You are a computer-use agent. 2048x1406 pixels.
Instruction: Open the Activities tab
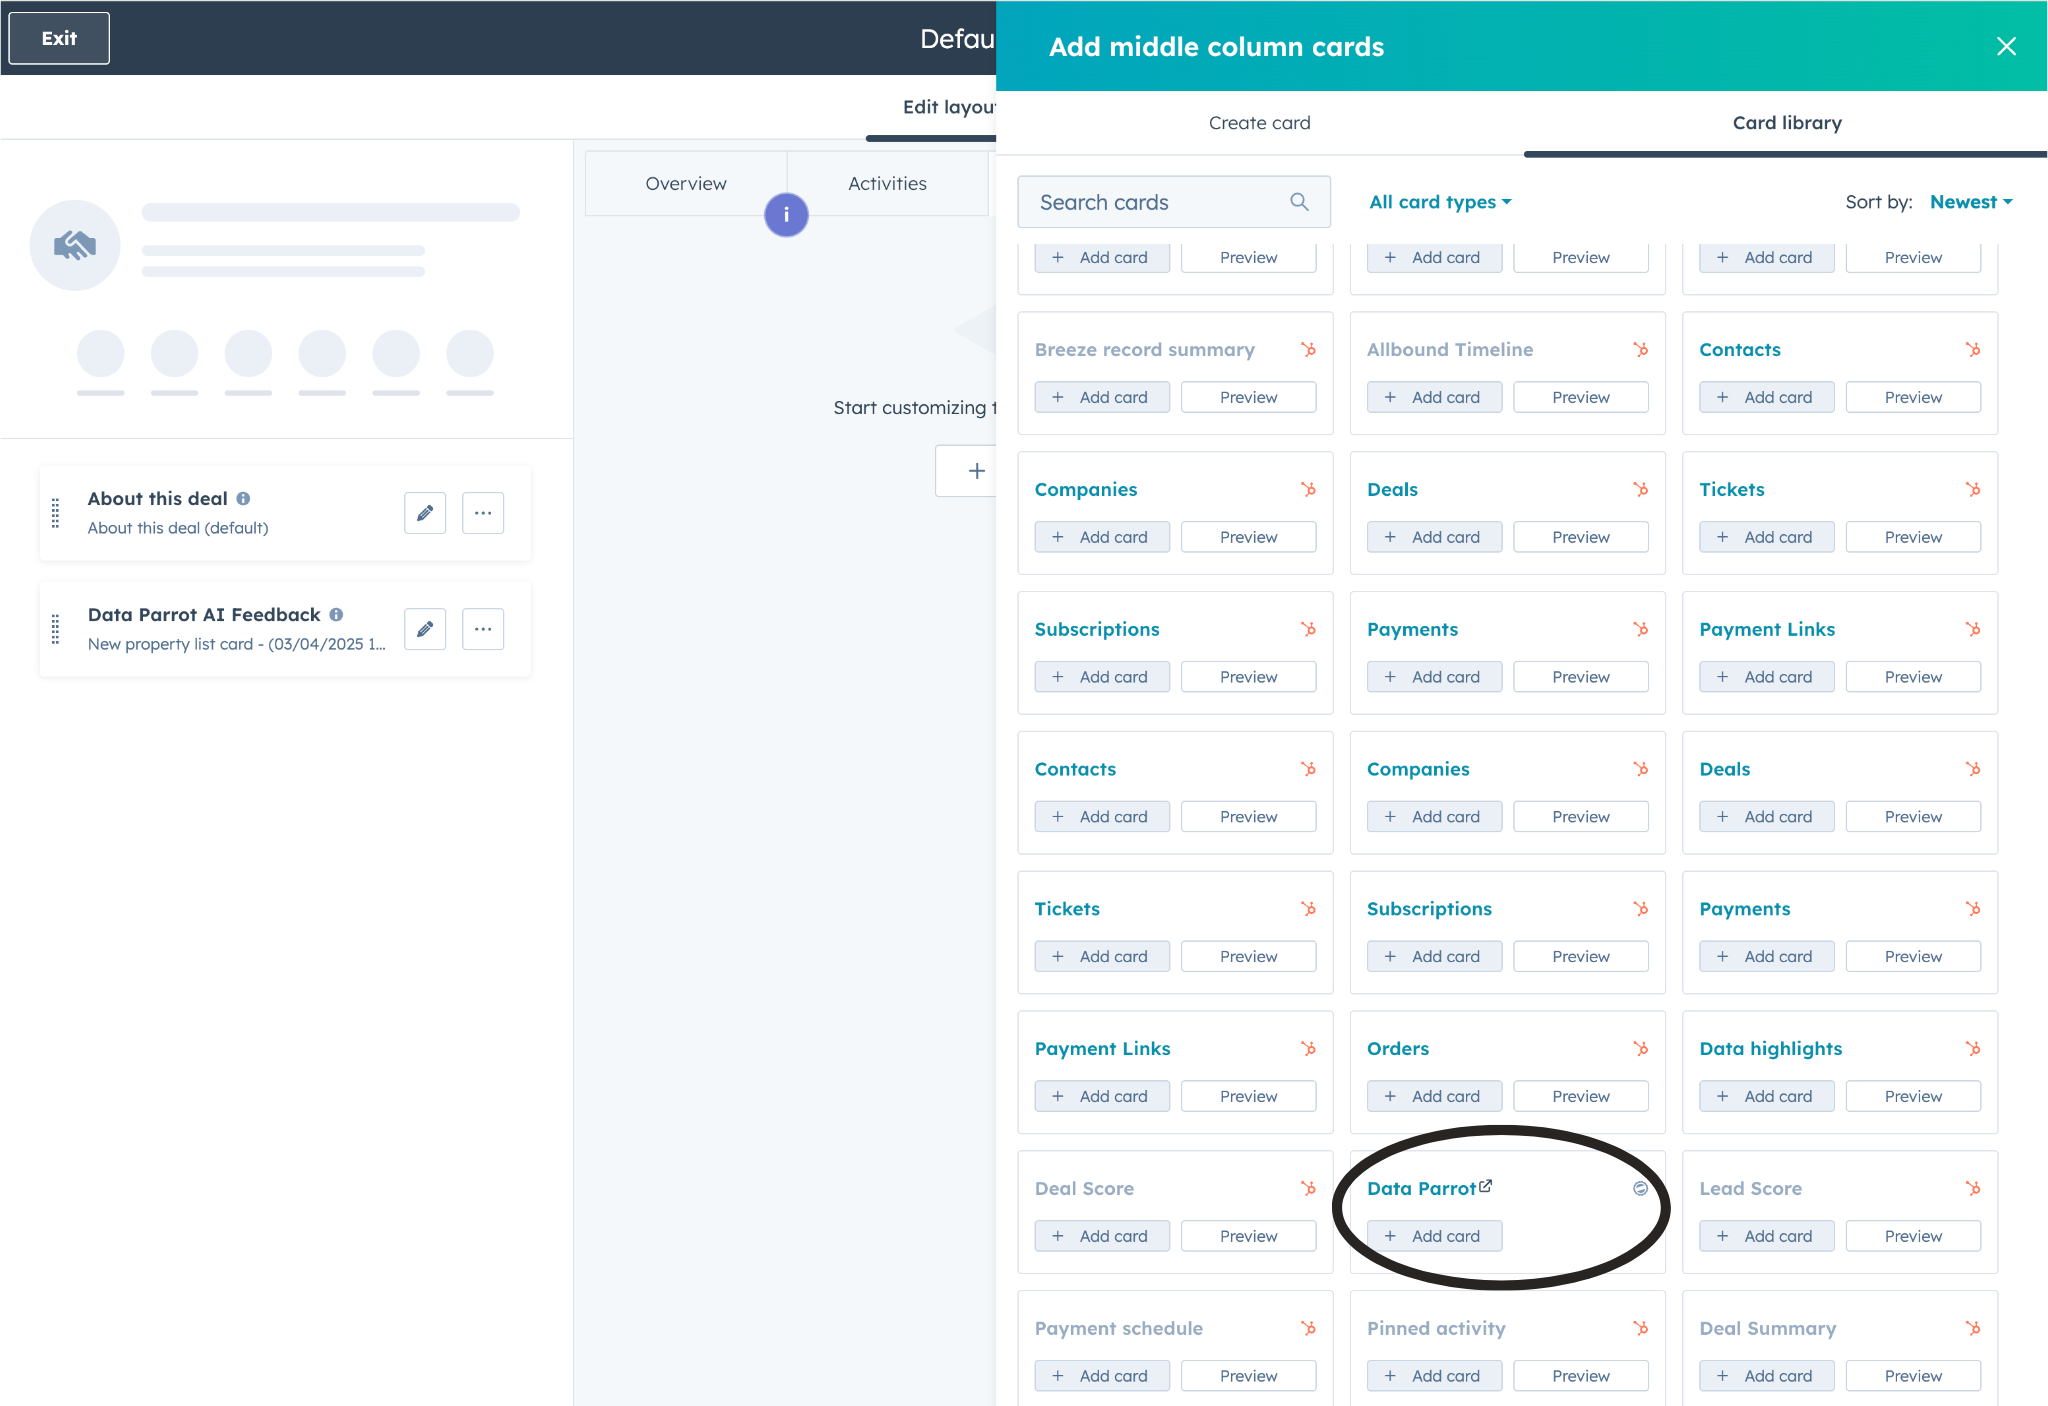887,183
